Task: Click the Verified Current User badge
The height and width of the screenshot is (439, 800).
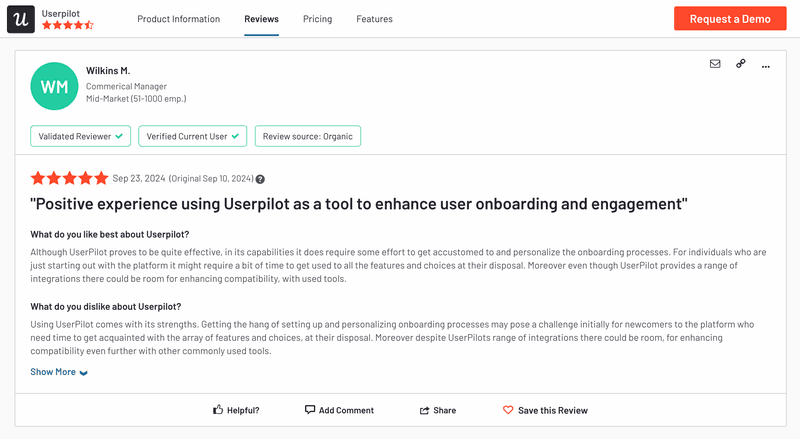Action: [193, 136]
